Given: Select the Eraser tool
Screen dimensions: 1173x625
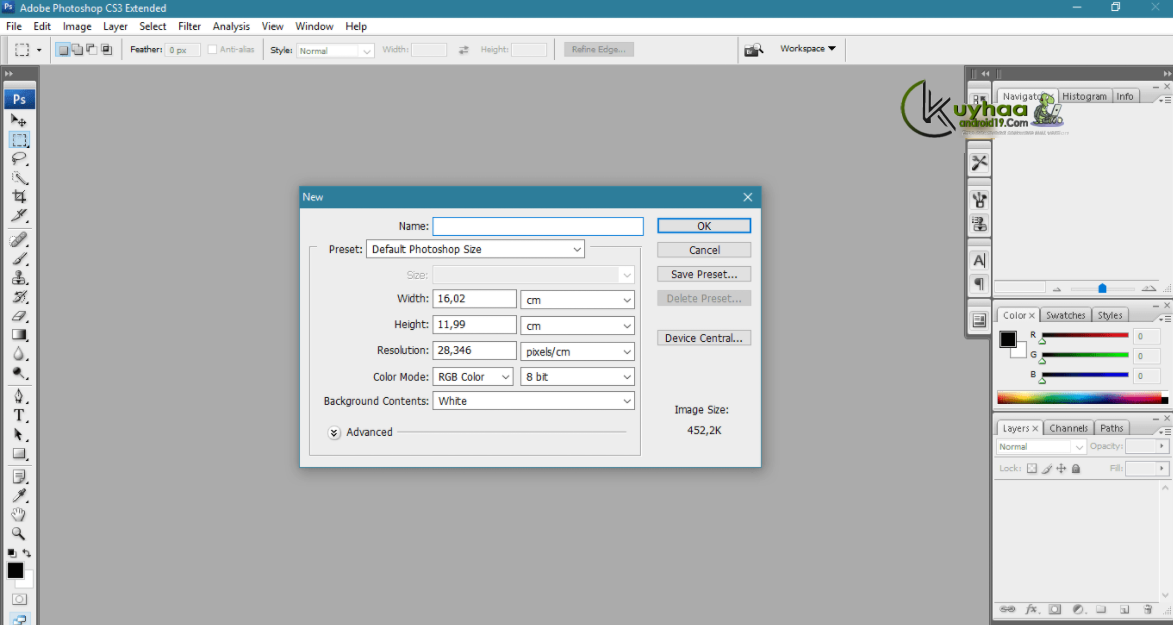Looking at the screenshot, I should click(x=19, y=316).
